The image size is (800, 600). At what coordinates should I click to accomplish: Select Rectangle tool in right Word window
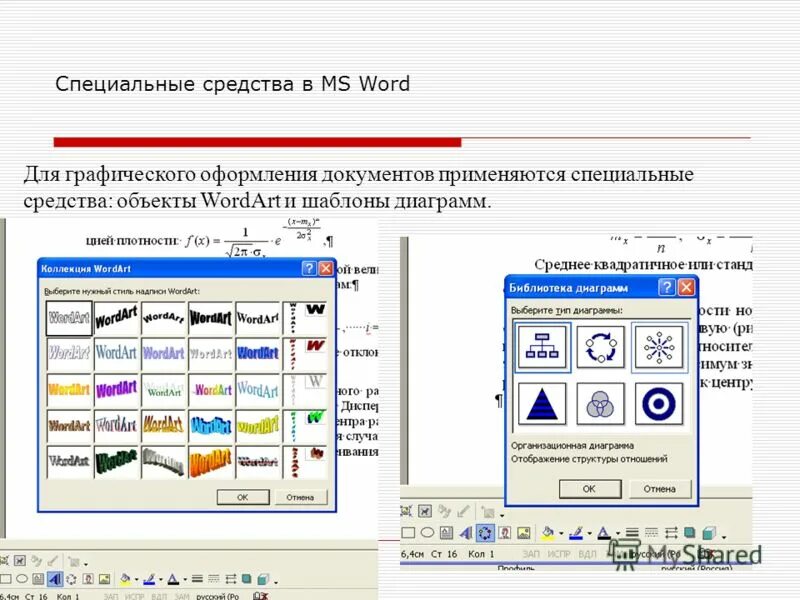[x=408, y=533]
